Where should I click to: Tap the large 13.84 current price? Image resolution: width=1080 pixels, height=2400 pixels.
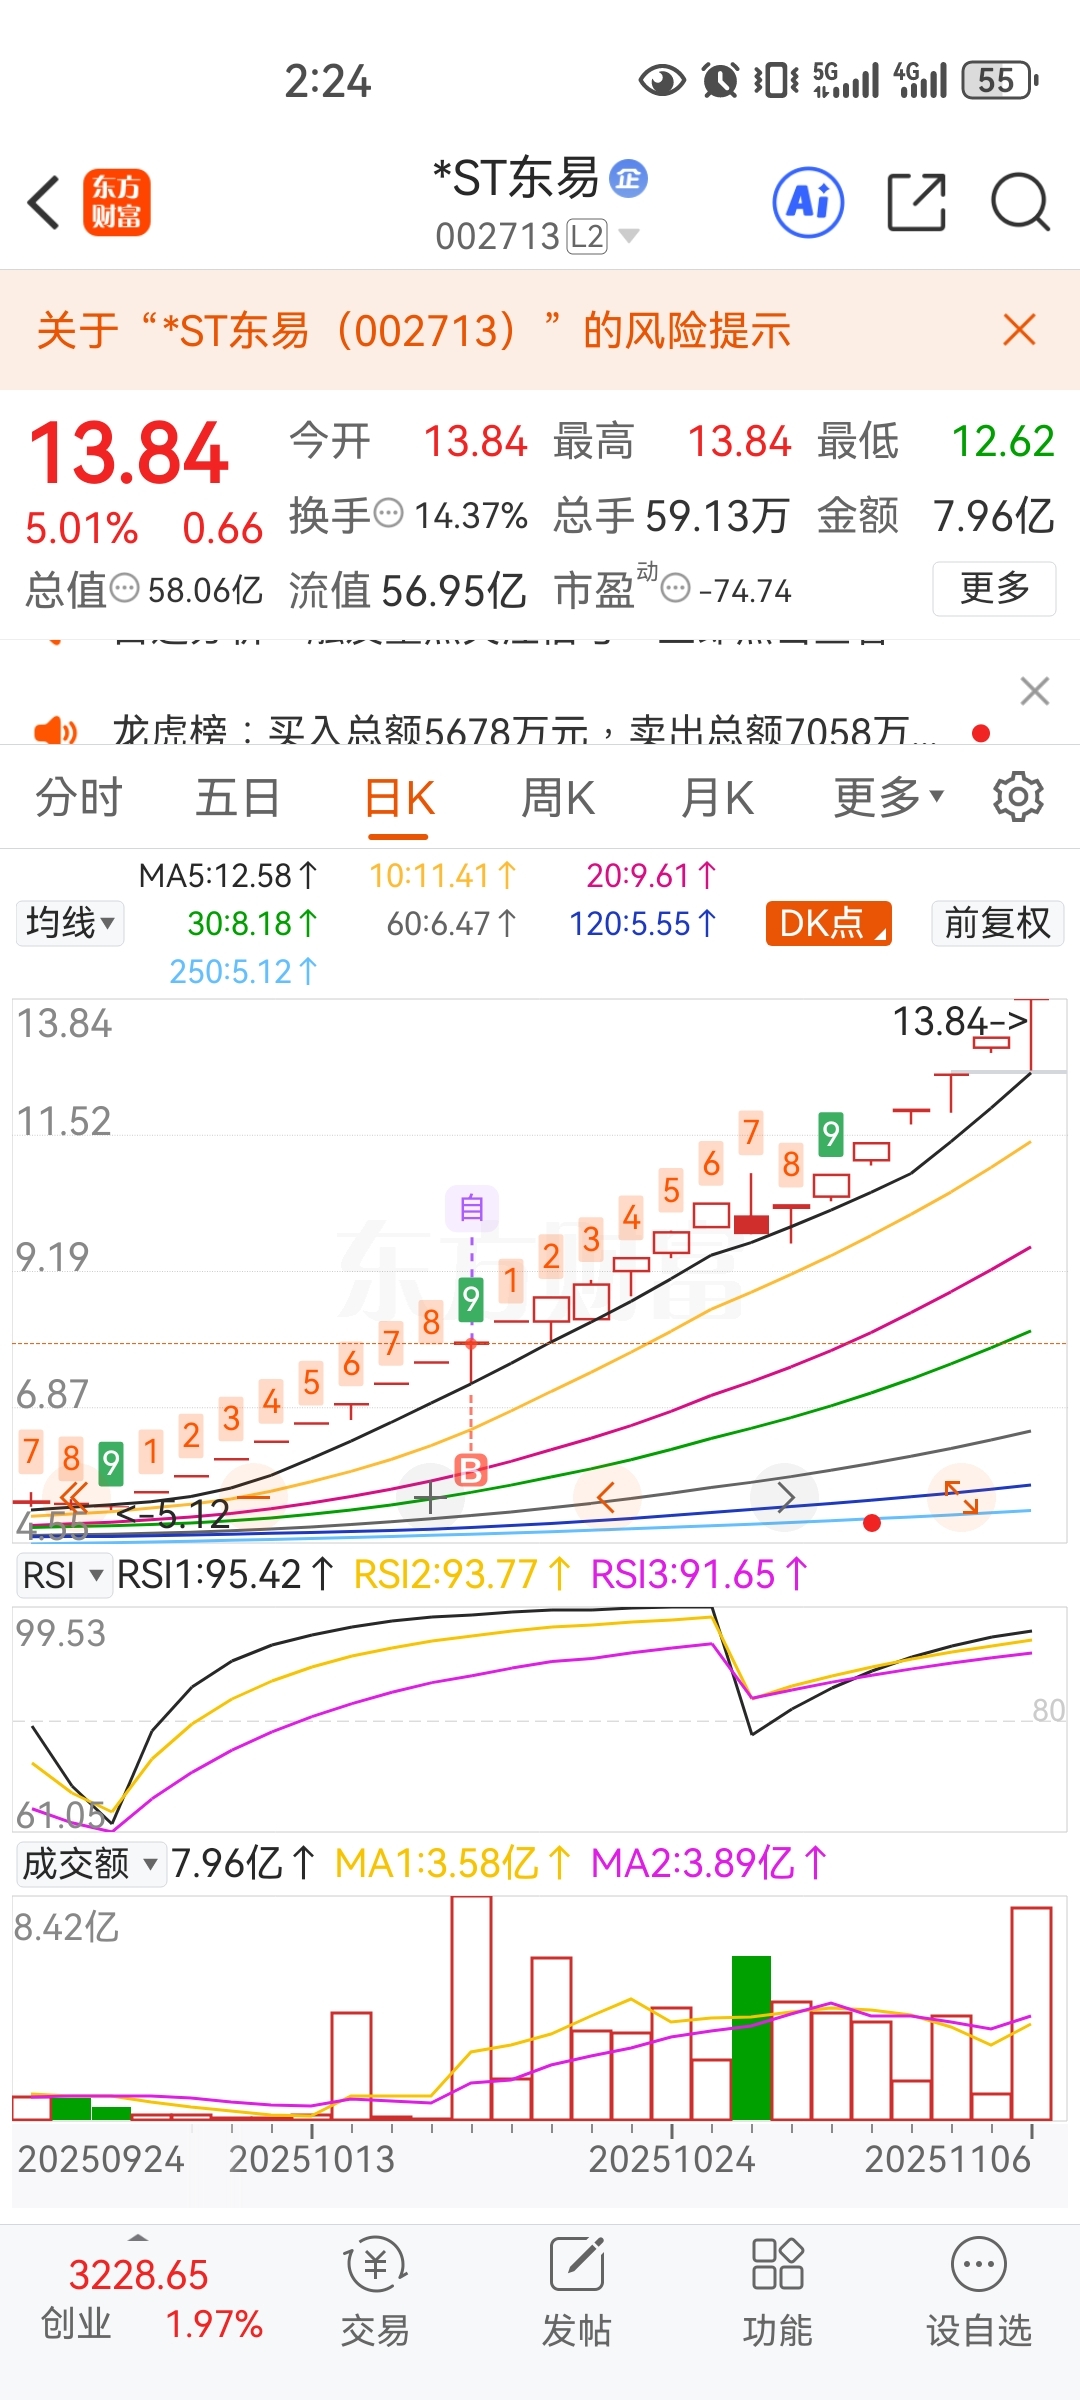pyautogui.click(x=129, y=453)
